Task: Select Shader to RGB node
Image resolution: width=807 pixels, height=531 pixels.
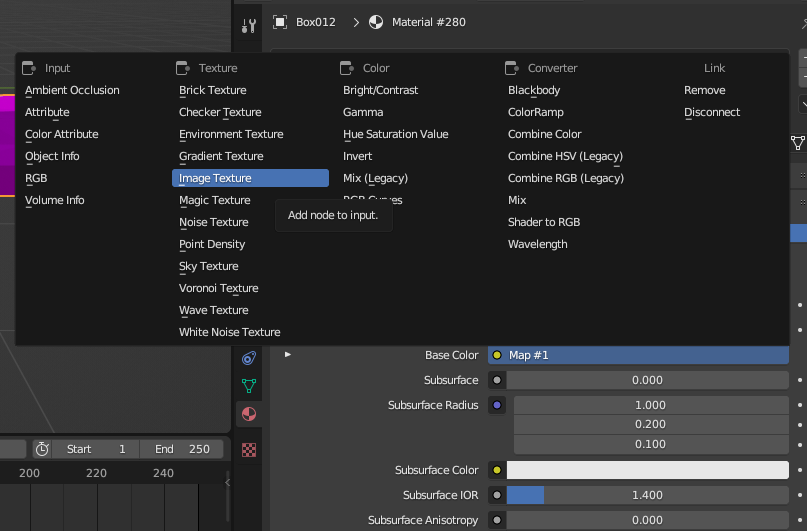Action: pos(544,222)
